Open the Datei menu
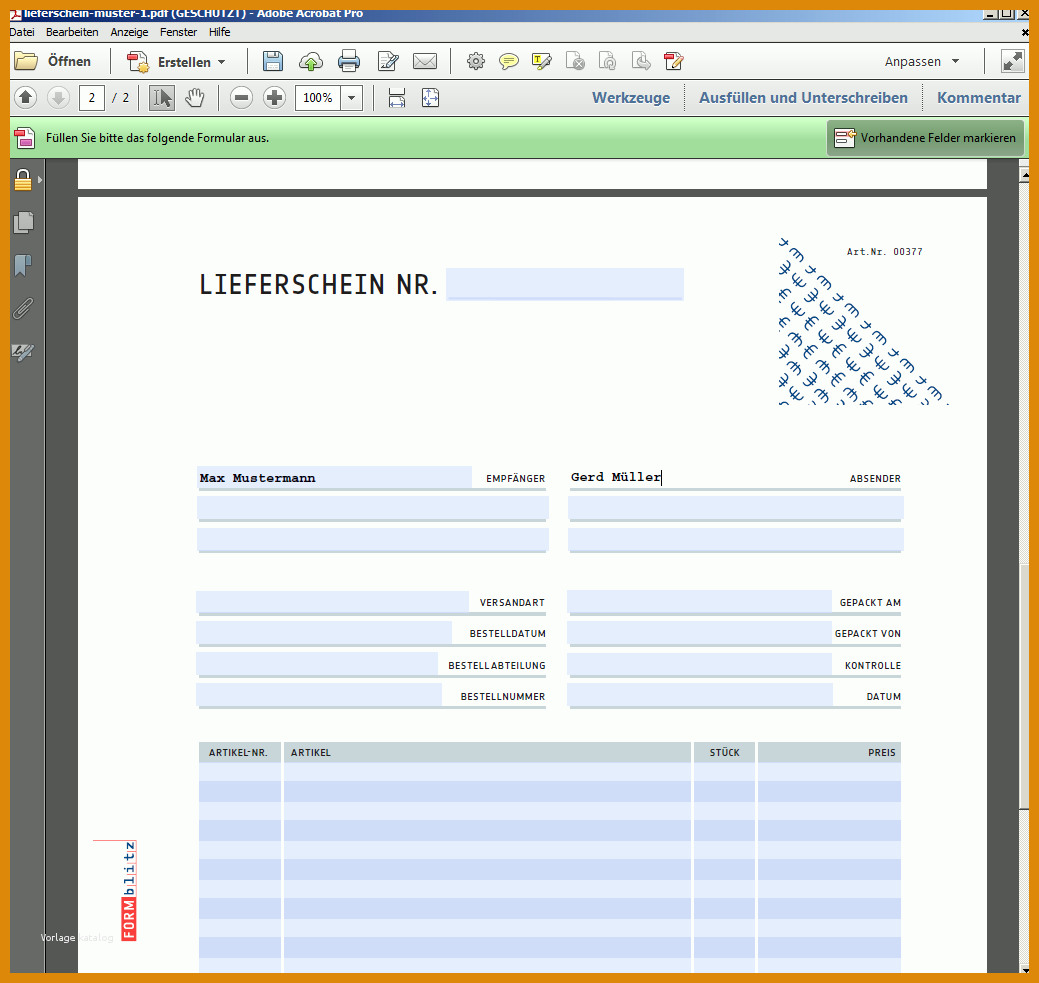The width and height of the screenshot is (1039, 983). [x=22, y=32]
